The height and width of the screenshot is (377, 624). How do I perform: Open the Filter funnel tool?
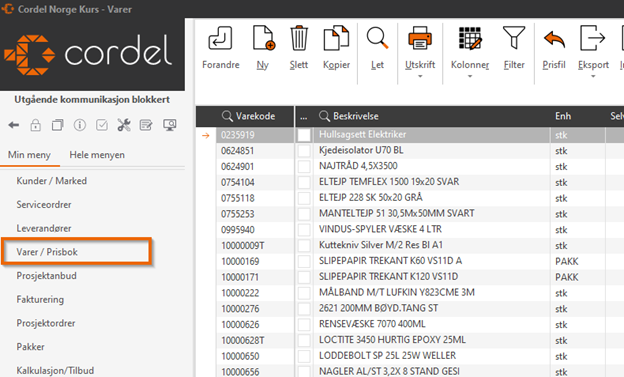(514, 38)
